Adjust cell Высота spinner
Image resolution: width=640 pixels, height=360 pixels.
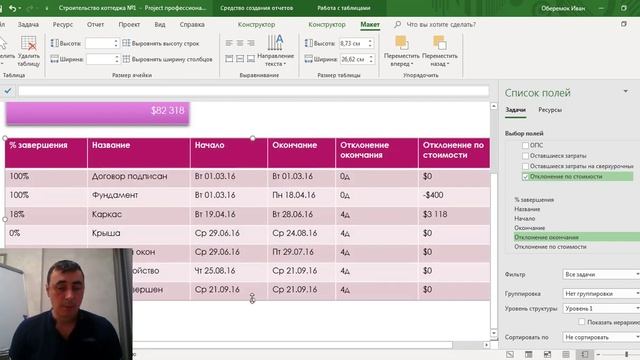pyautogui.click(x=116, y=43)
